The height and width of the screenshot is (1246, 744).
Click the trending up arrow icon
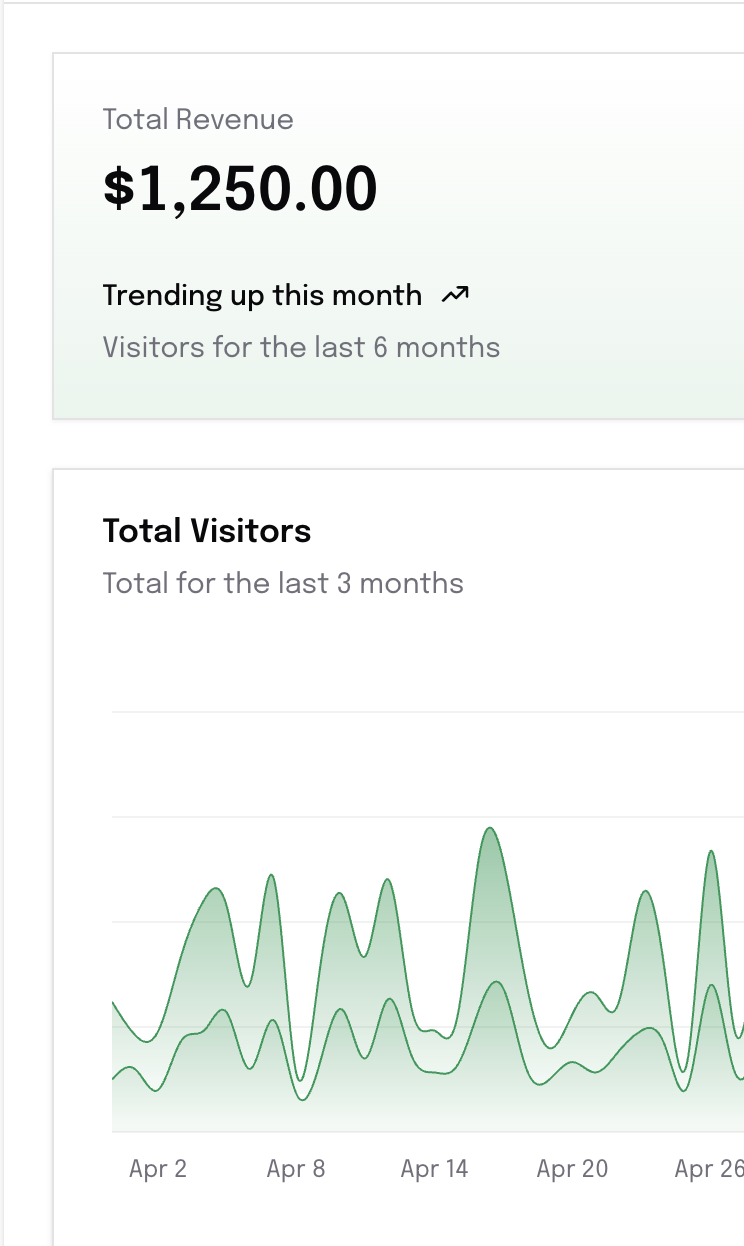coord(455,295)
